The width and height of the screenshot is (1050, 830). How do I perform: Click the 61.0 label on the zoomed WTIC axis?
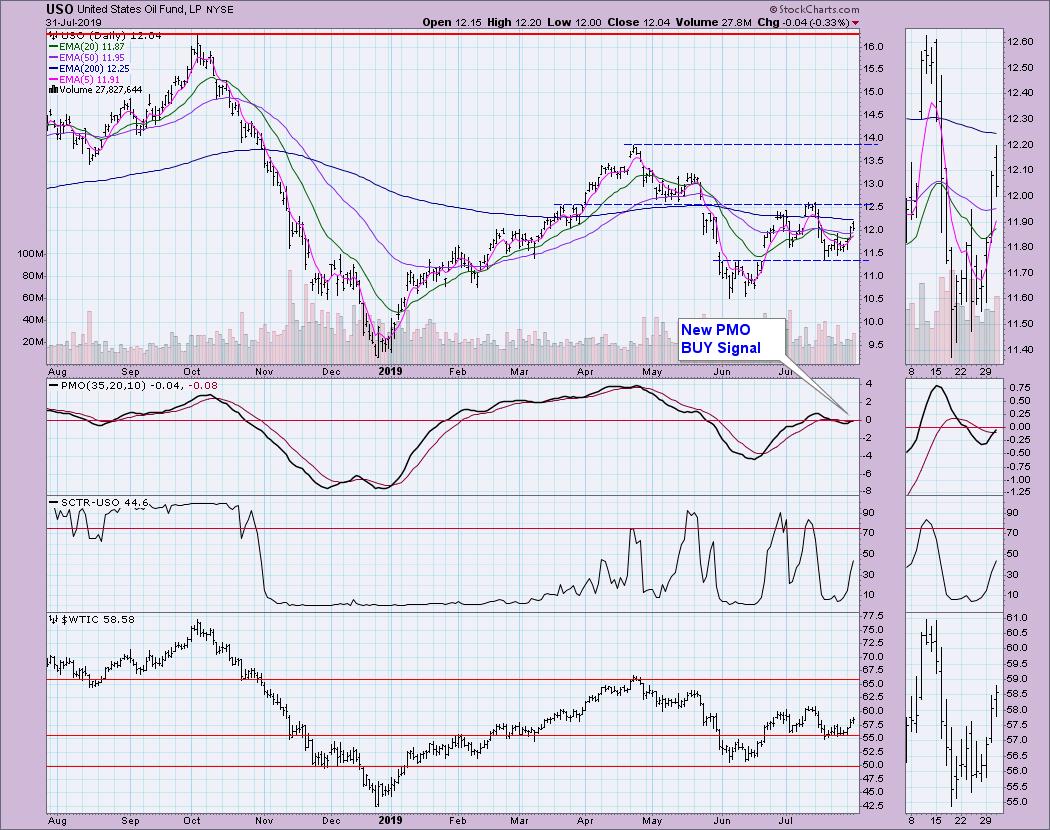[x=1017, y=617]
